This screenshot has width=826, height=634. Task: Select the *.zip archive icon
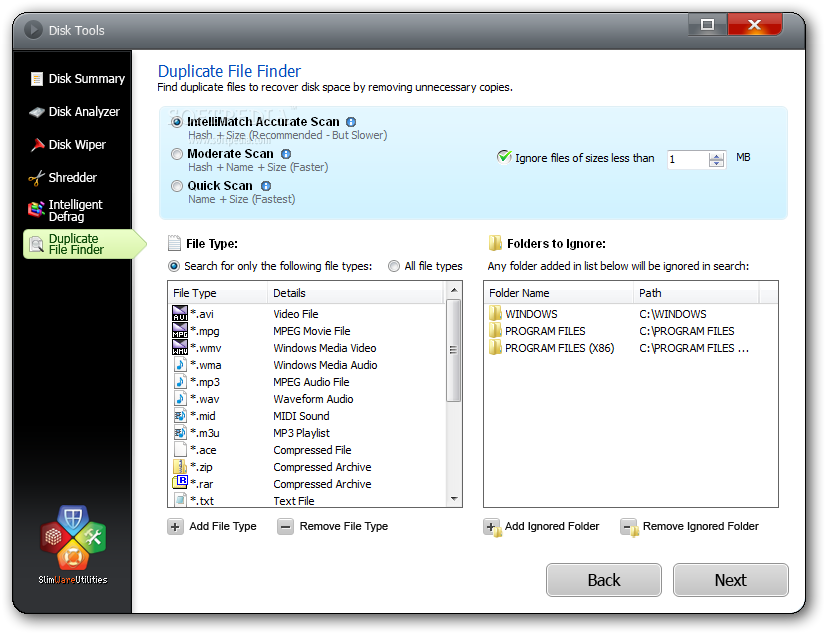(x=180, y=467)
